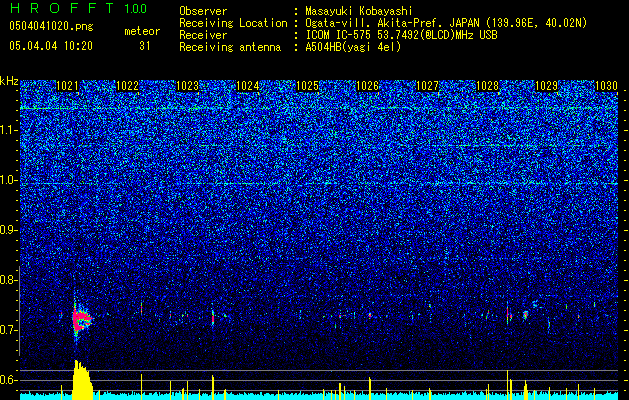This screenshot has width=629, height=400.
Task: Click the meteor count label
Action: pos(142,31)
